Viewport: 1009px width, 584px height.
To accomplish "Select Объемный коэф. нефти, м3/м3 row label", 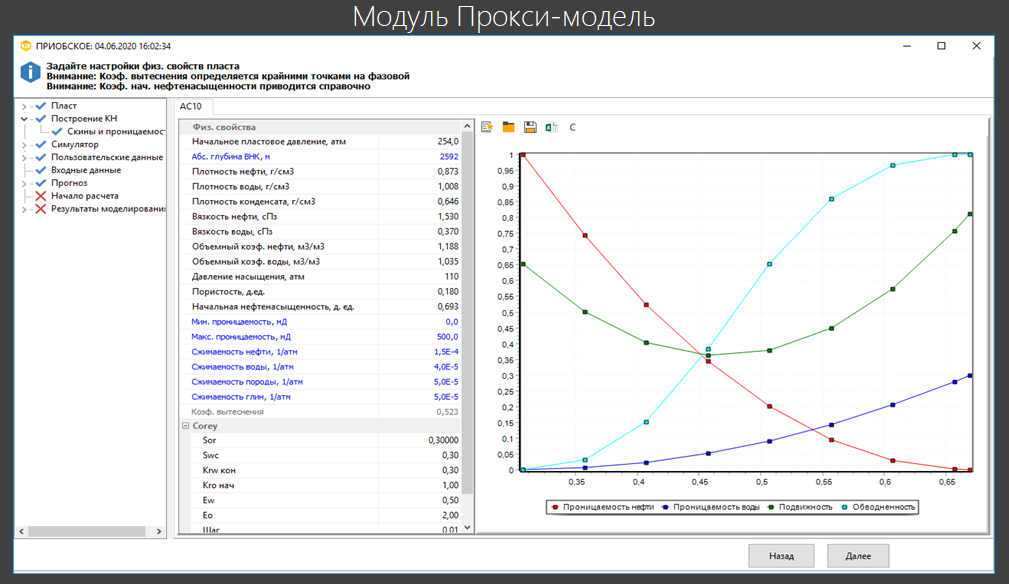I will pos(258,246).
